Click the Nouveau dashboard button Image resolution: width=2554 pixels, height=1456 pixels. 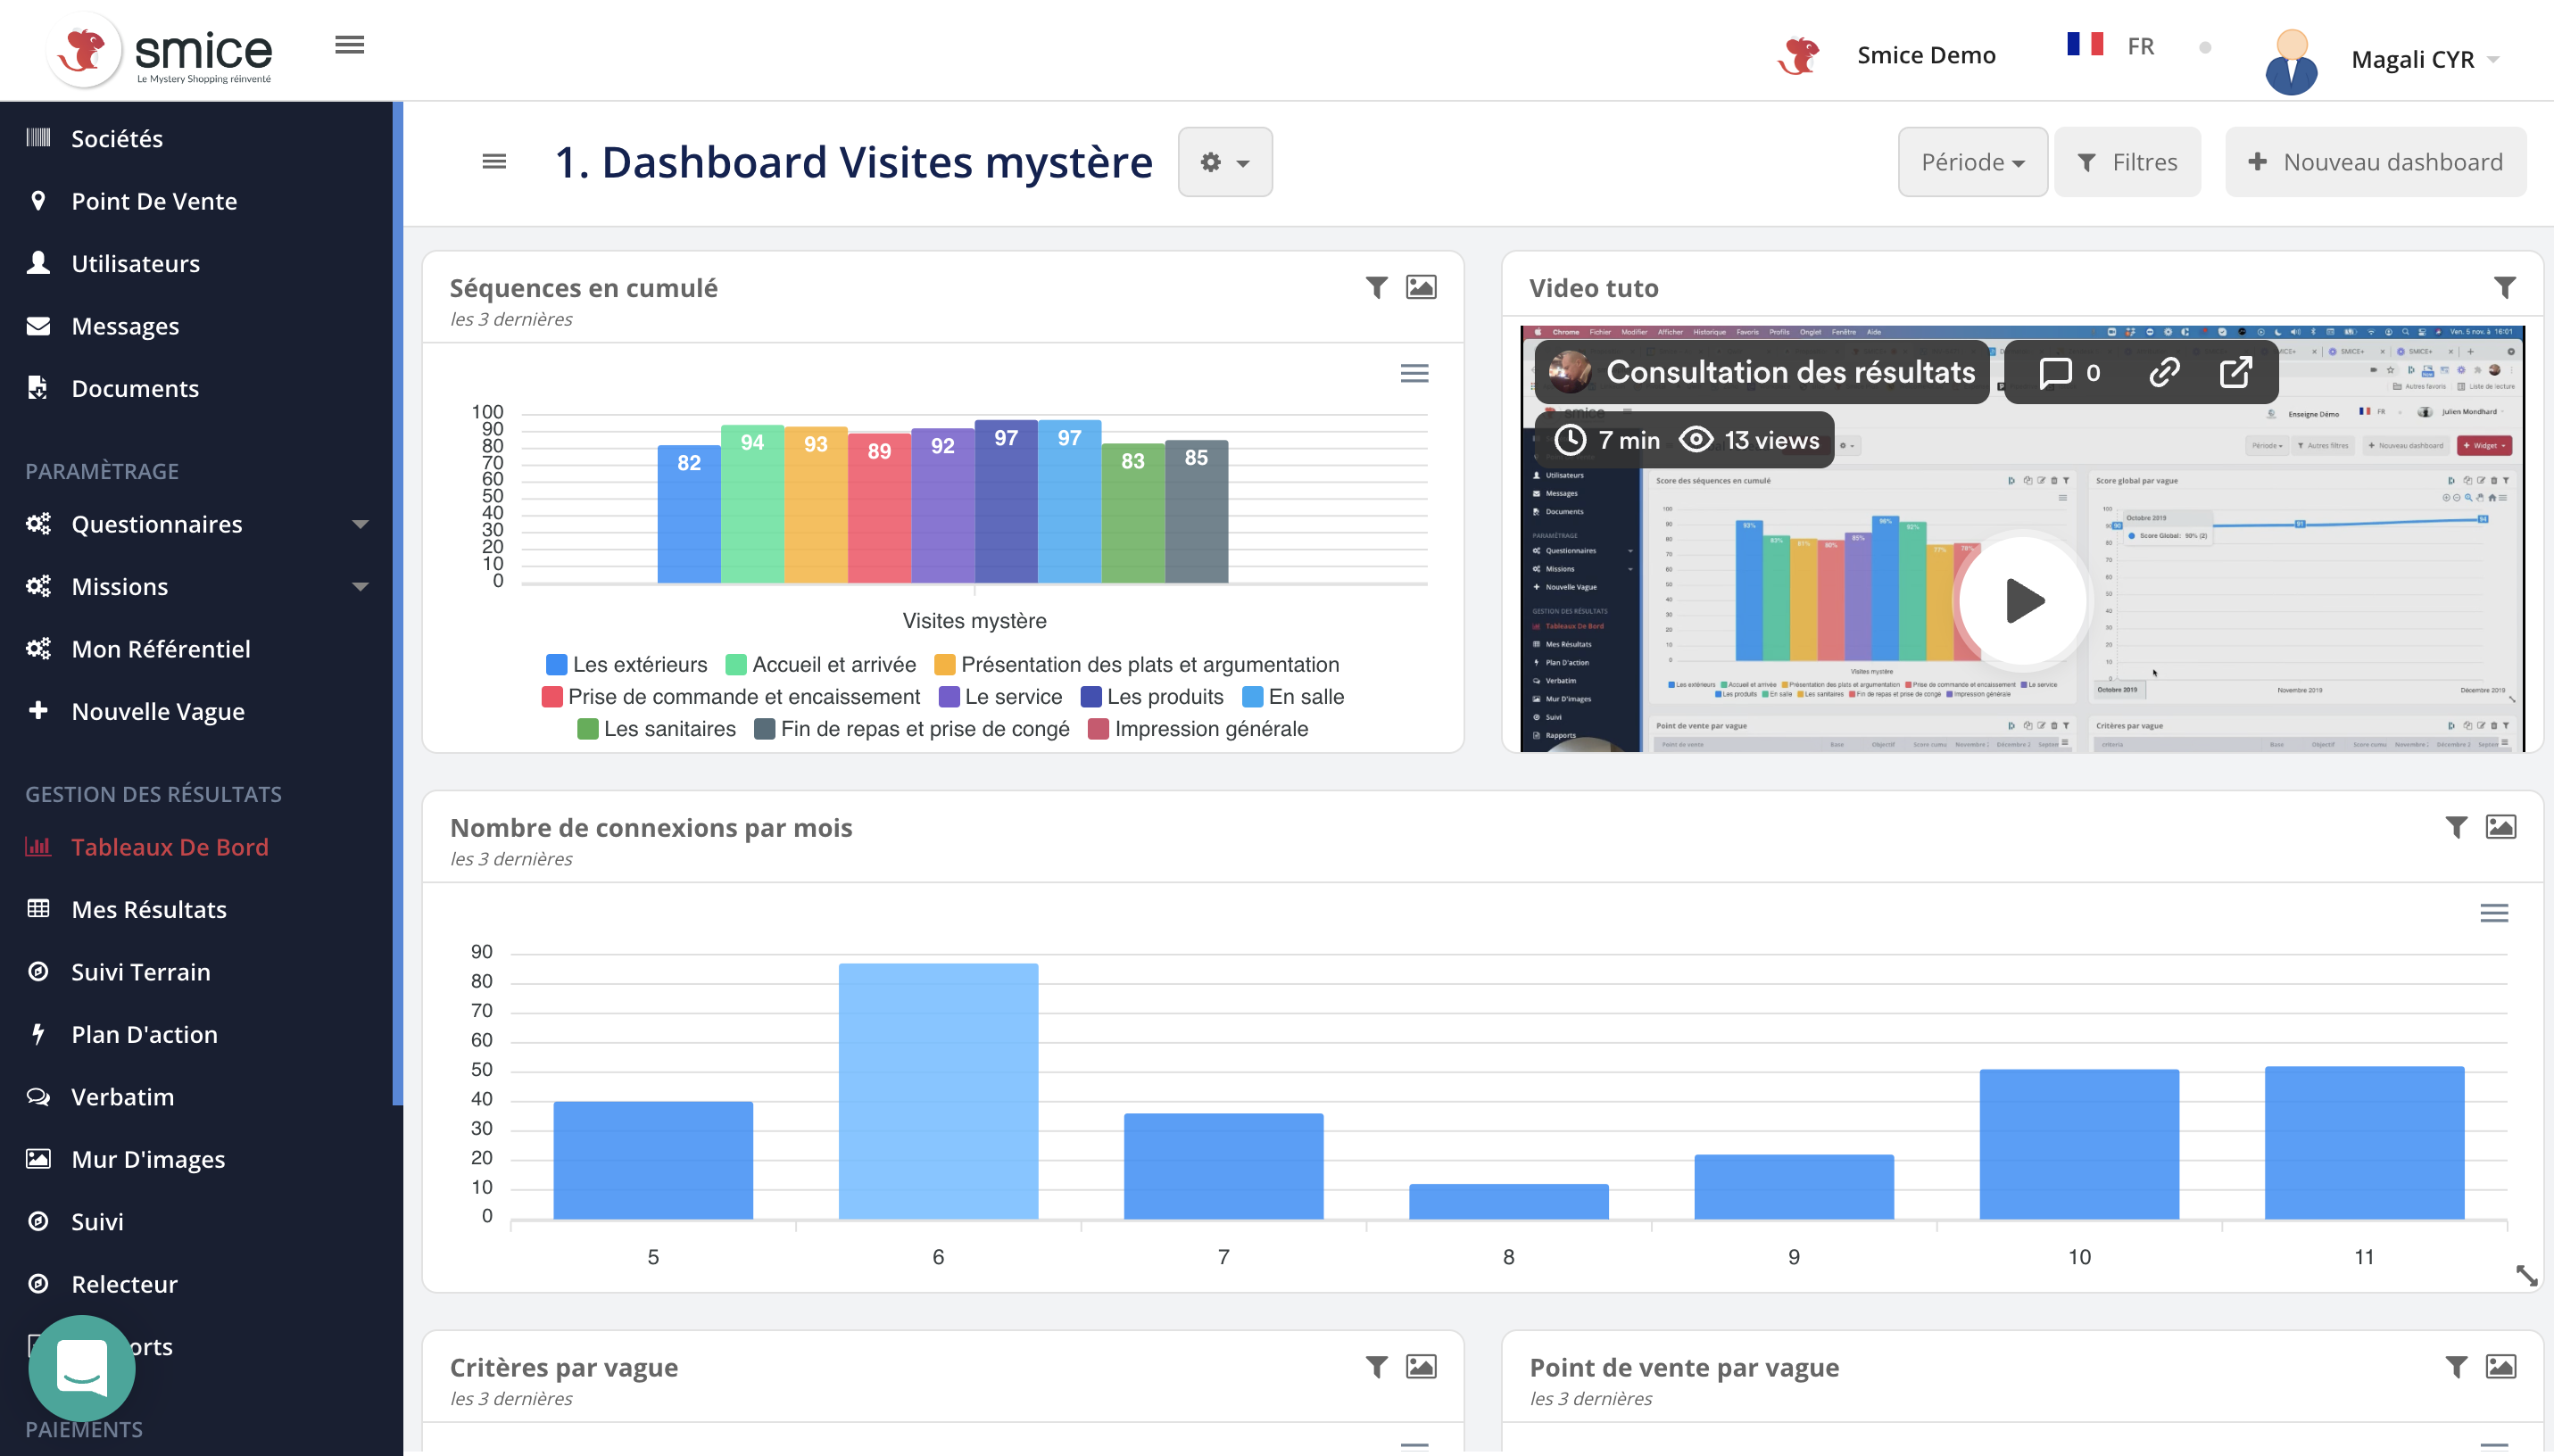[2375, 162]
